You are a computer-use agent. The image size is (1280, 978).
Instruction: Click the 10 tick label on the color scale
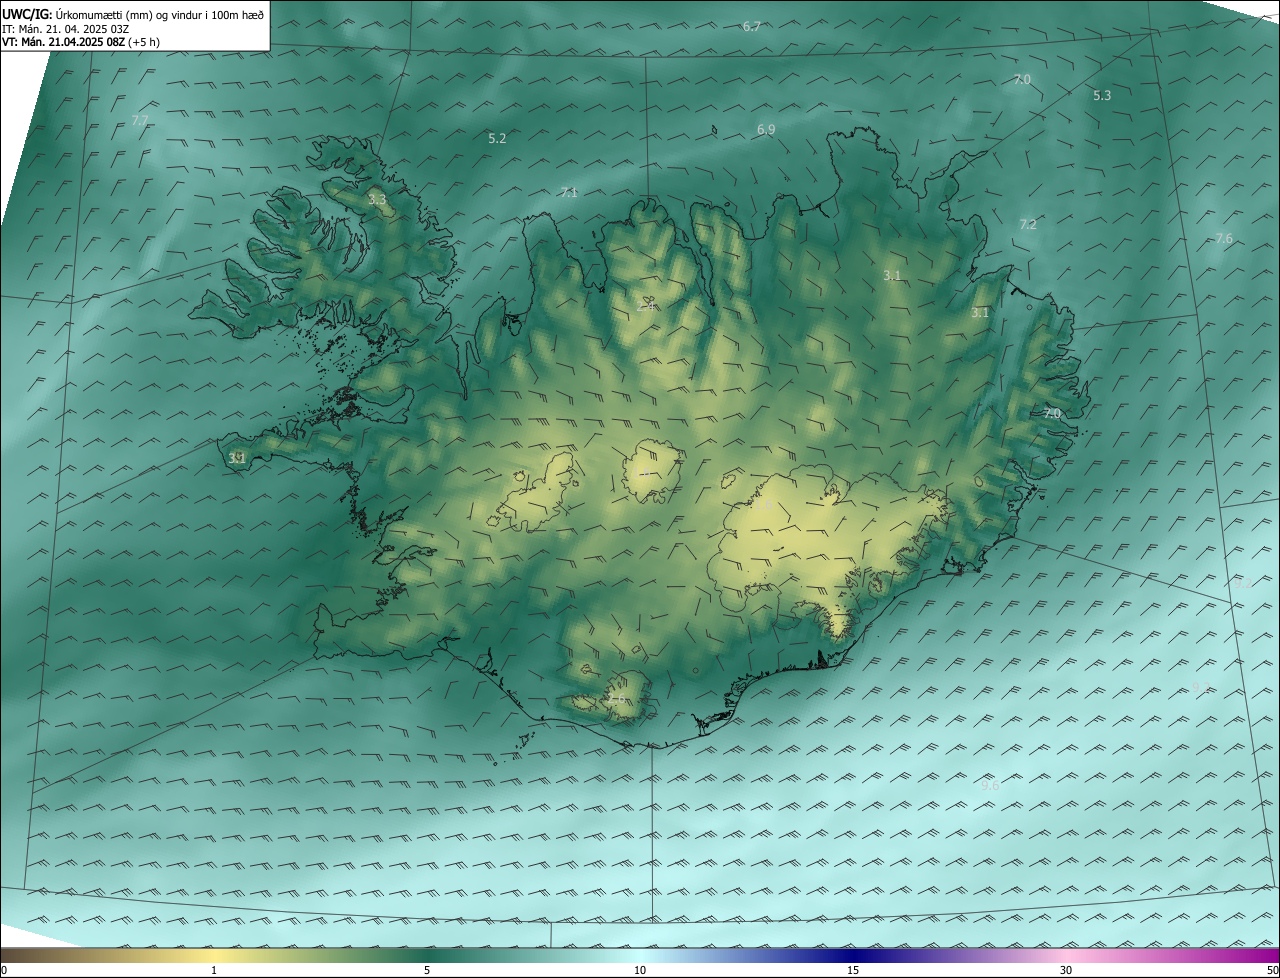coord(640,970)
